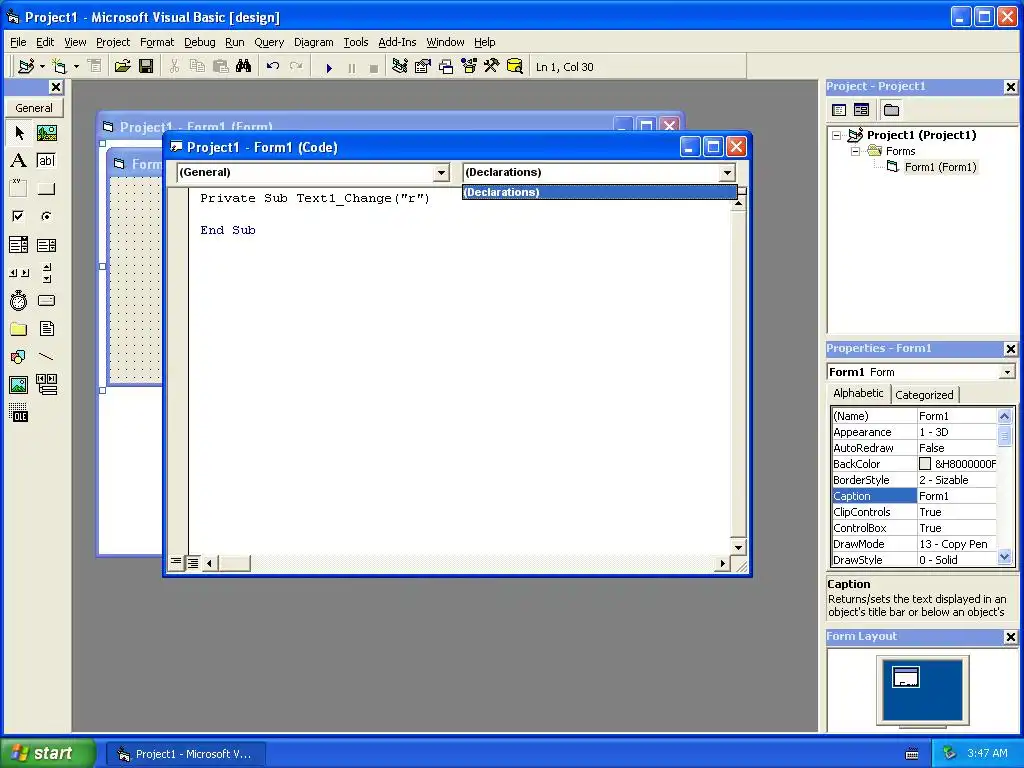Select the Data control tool
This screenshot has width=1024, height=768.
click(x=46, y=385)
